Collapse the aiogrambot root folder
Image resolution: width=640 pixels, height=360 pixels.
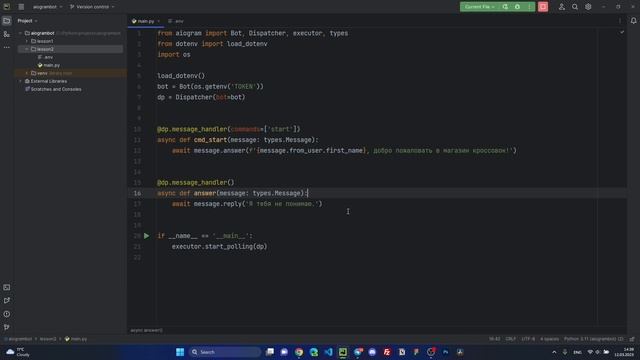click(20, 33)
